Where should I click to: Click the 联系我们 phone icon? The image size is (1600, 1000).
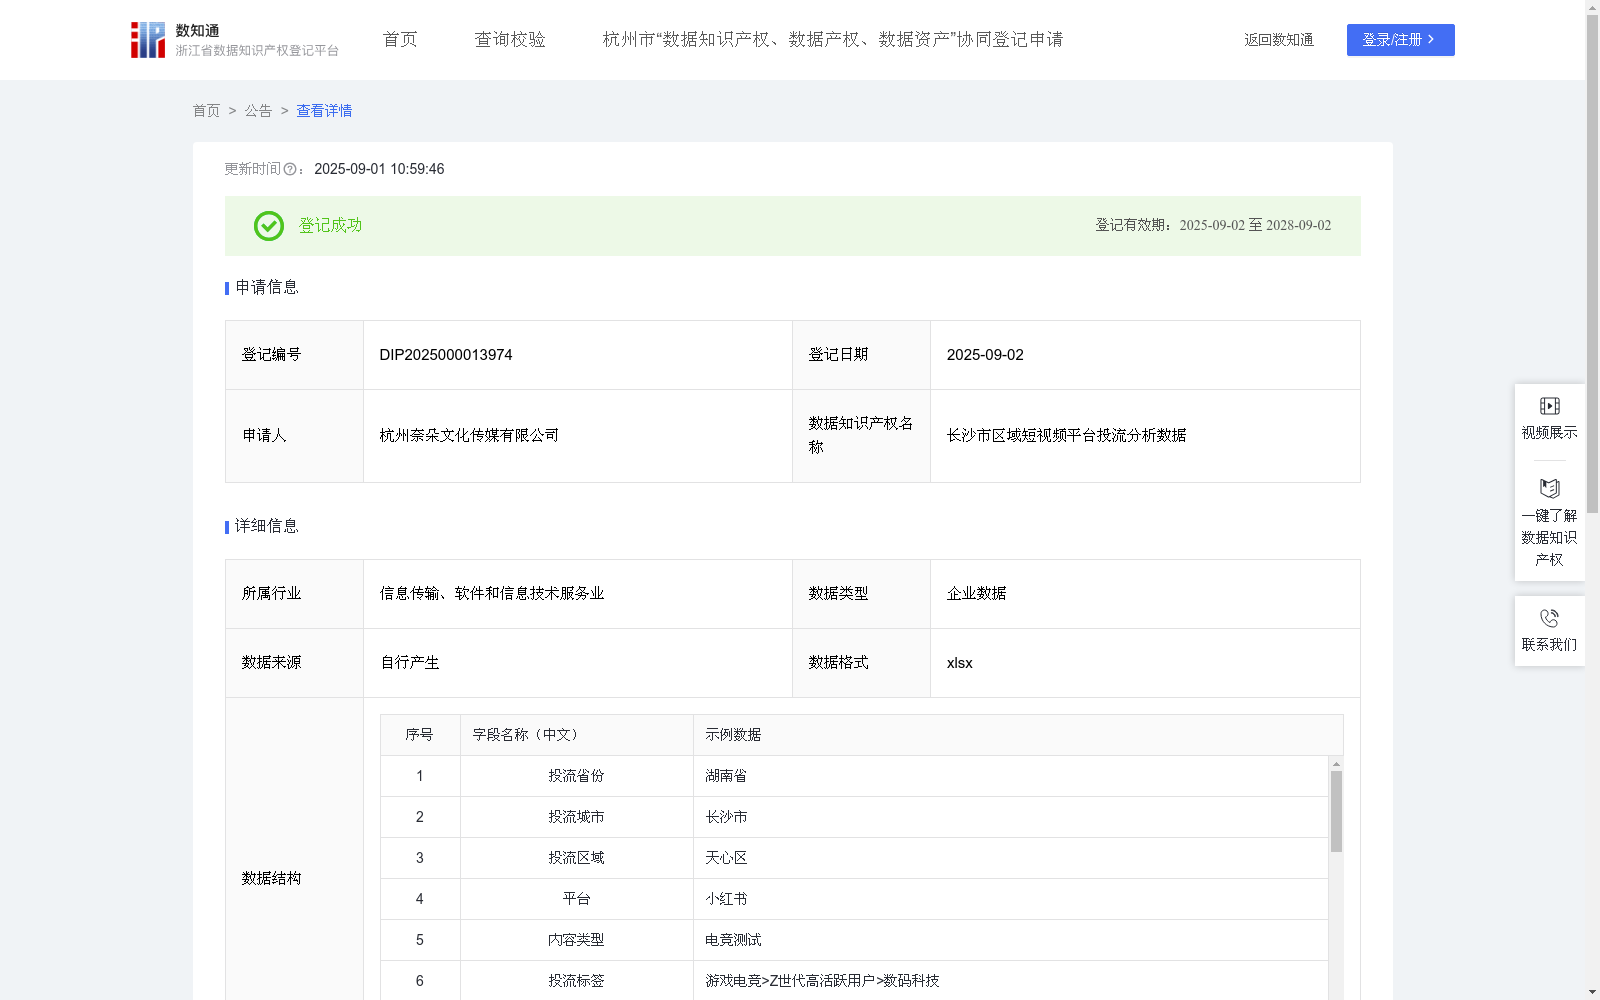tap(1549, 618)
